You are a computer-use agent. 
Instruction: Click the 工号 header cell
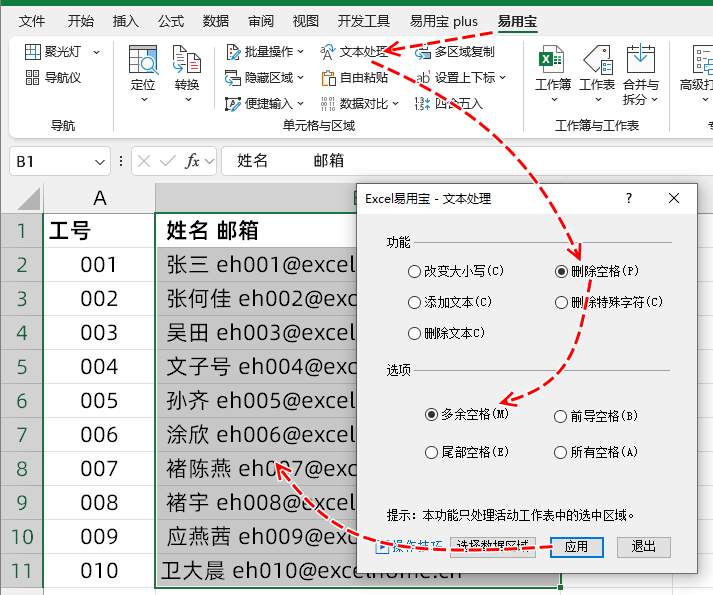coord(99,231)
